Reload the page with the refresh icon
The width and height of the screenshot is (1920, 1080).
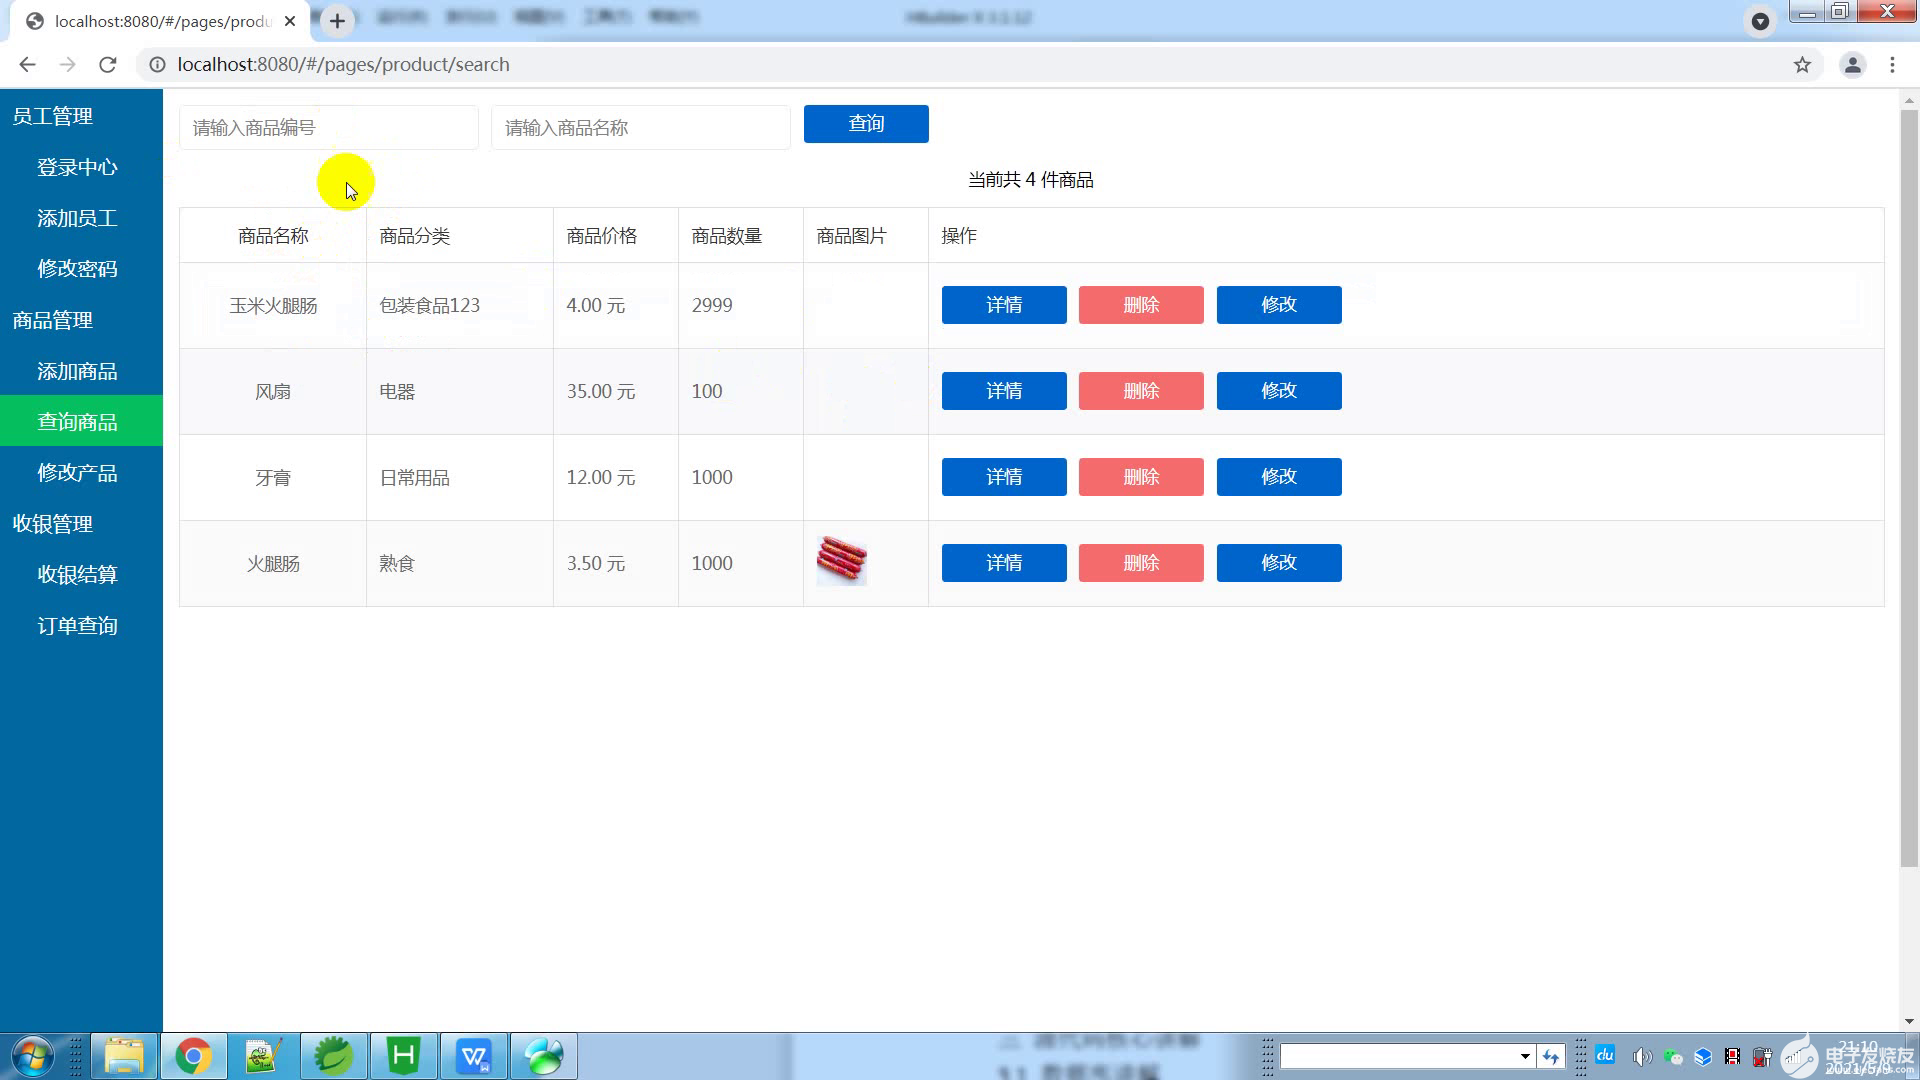tap(108, 65)
